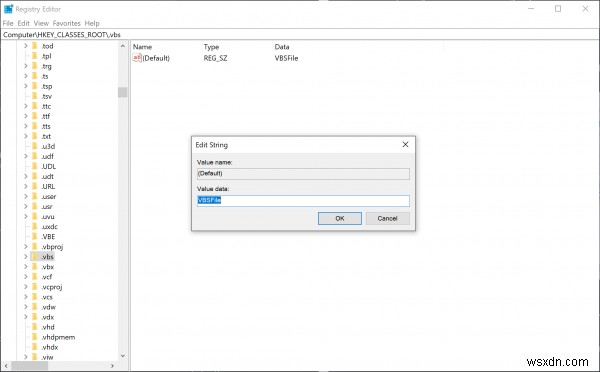600x372 pixels.
Task: Select the .vdx folder icon
Action: (x=35, y=317)
